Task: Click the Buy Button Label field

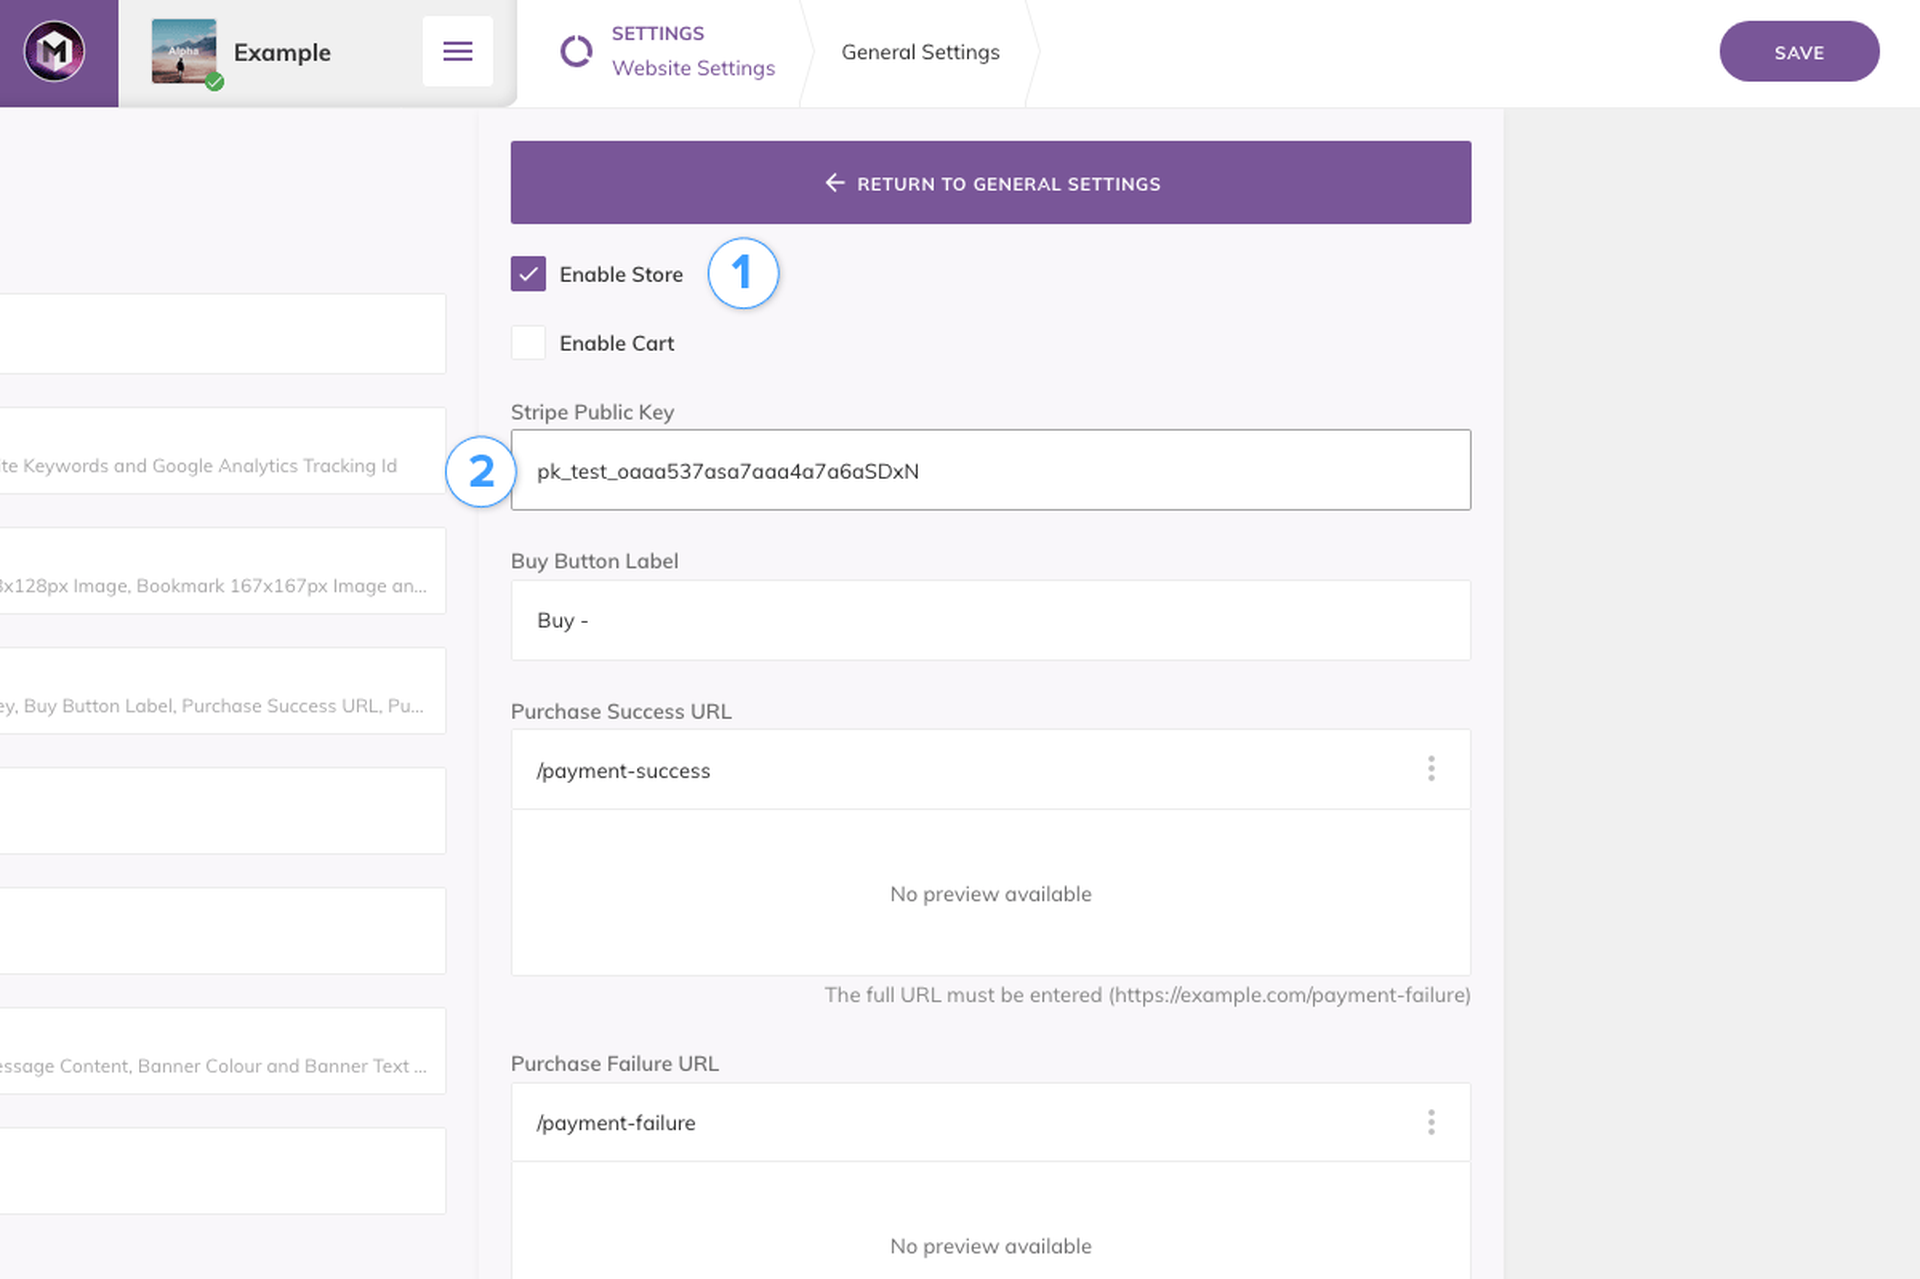Action: [990, 620]
